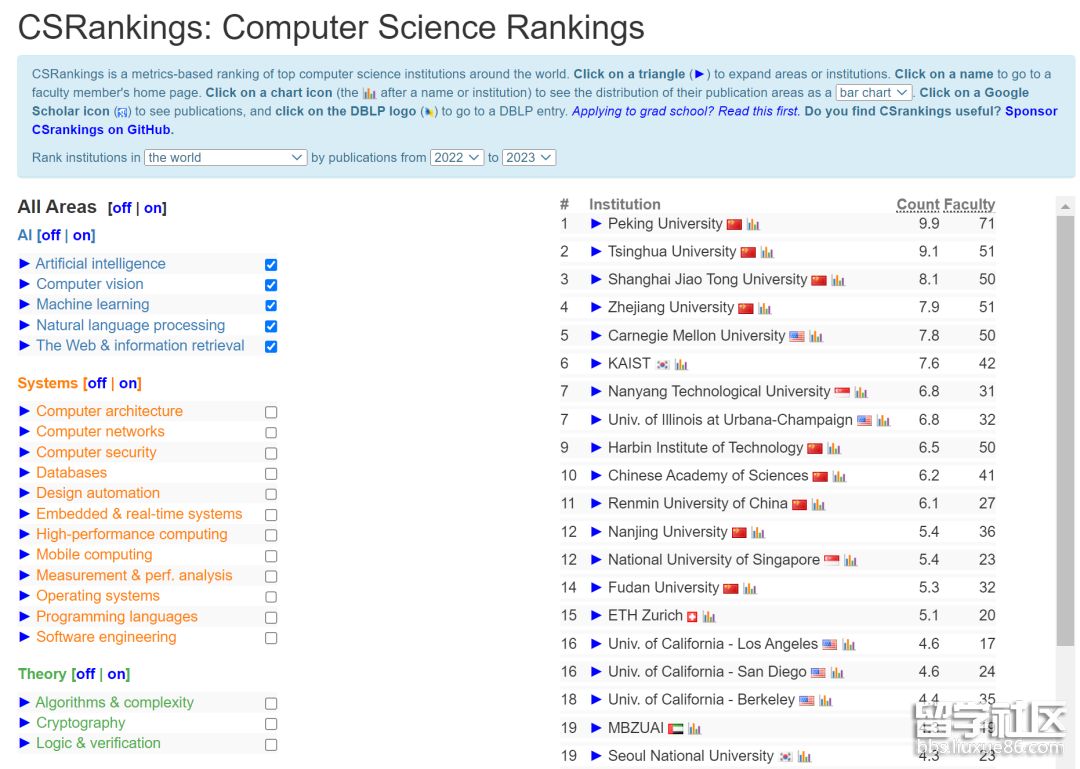Open the start year 2022 dropdown

(457, 158)
